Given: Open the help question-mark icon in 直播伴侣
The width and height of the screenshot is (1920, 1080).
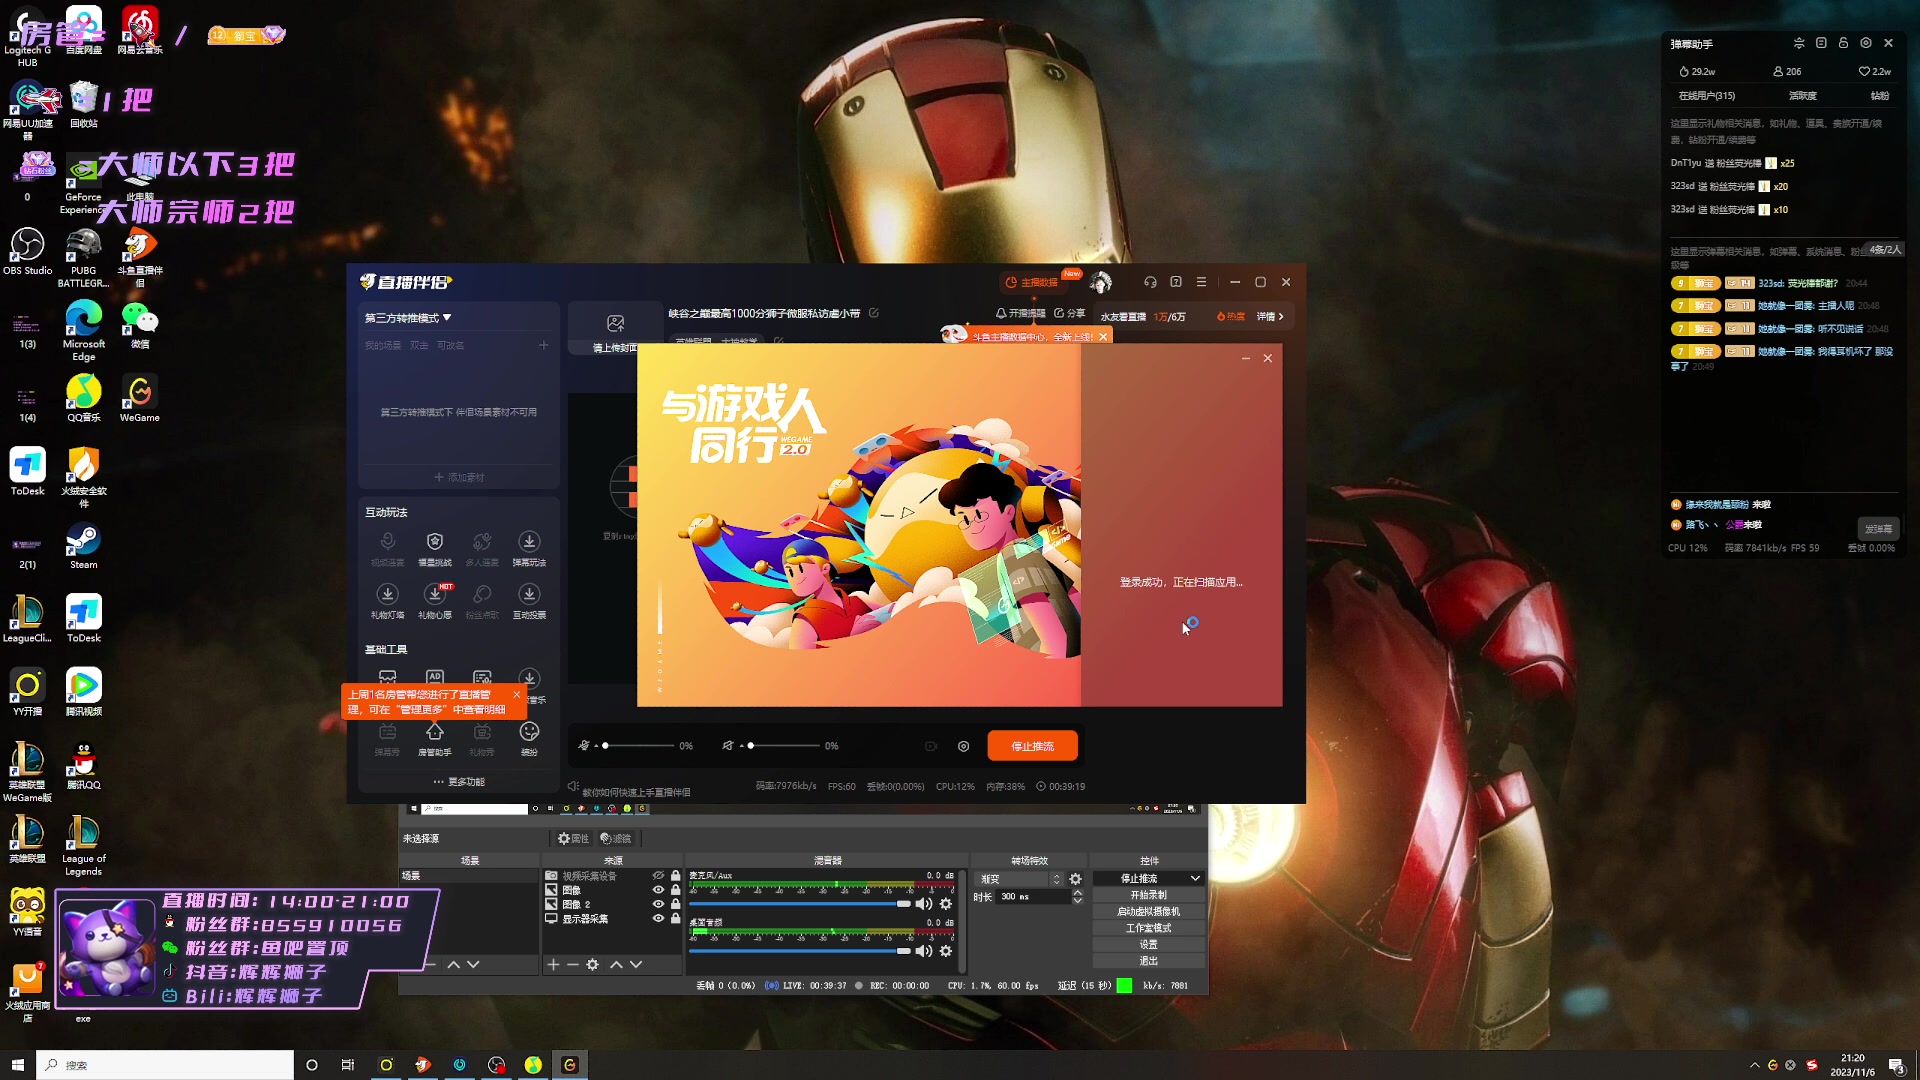Looking at the screenshot, I should (x=1176, y=282).
